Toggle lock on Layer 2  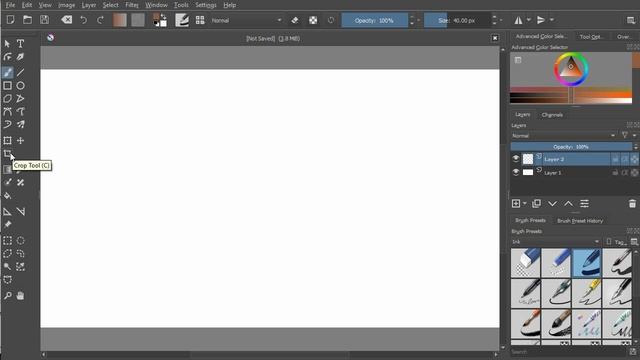[x=615, y=160]
